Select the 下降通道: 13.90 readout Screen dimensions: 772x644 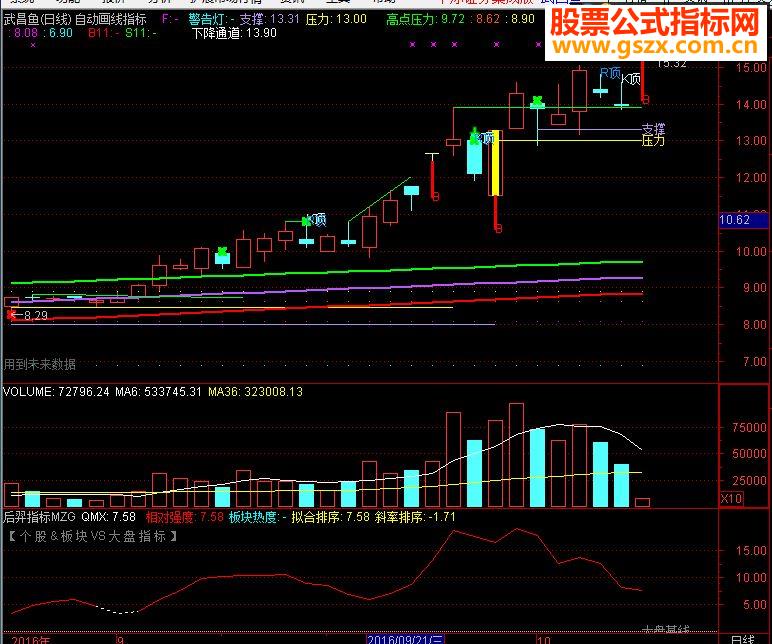pyautogui.click(x=234, y=33)
